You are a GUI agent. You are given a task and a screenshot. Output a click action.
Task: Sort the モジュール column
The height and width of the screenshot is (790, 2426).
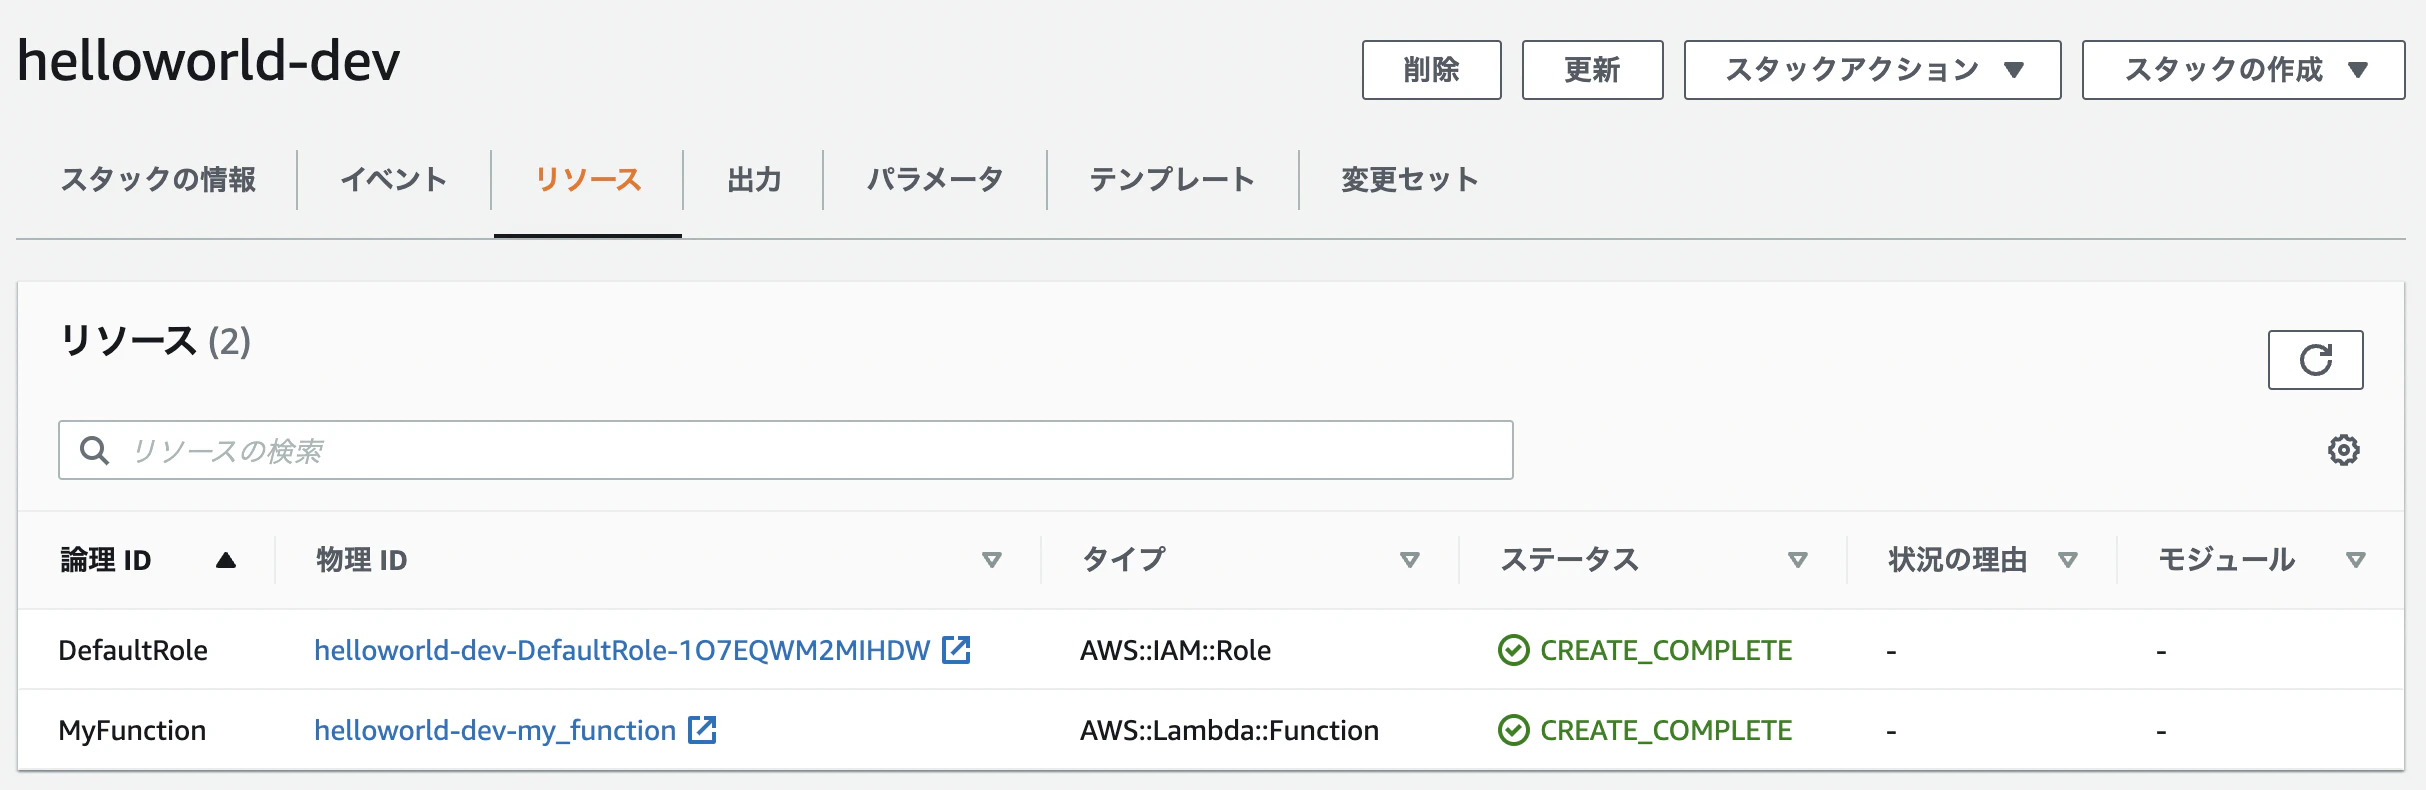coord(2356,560)
